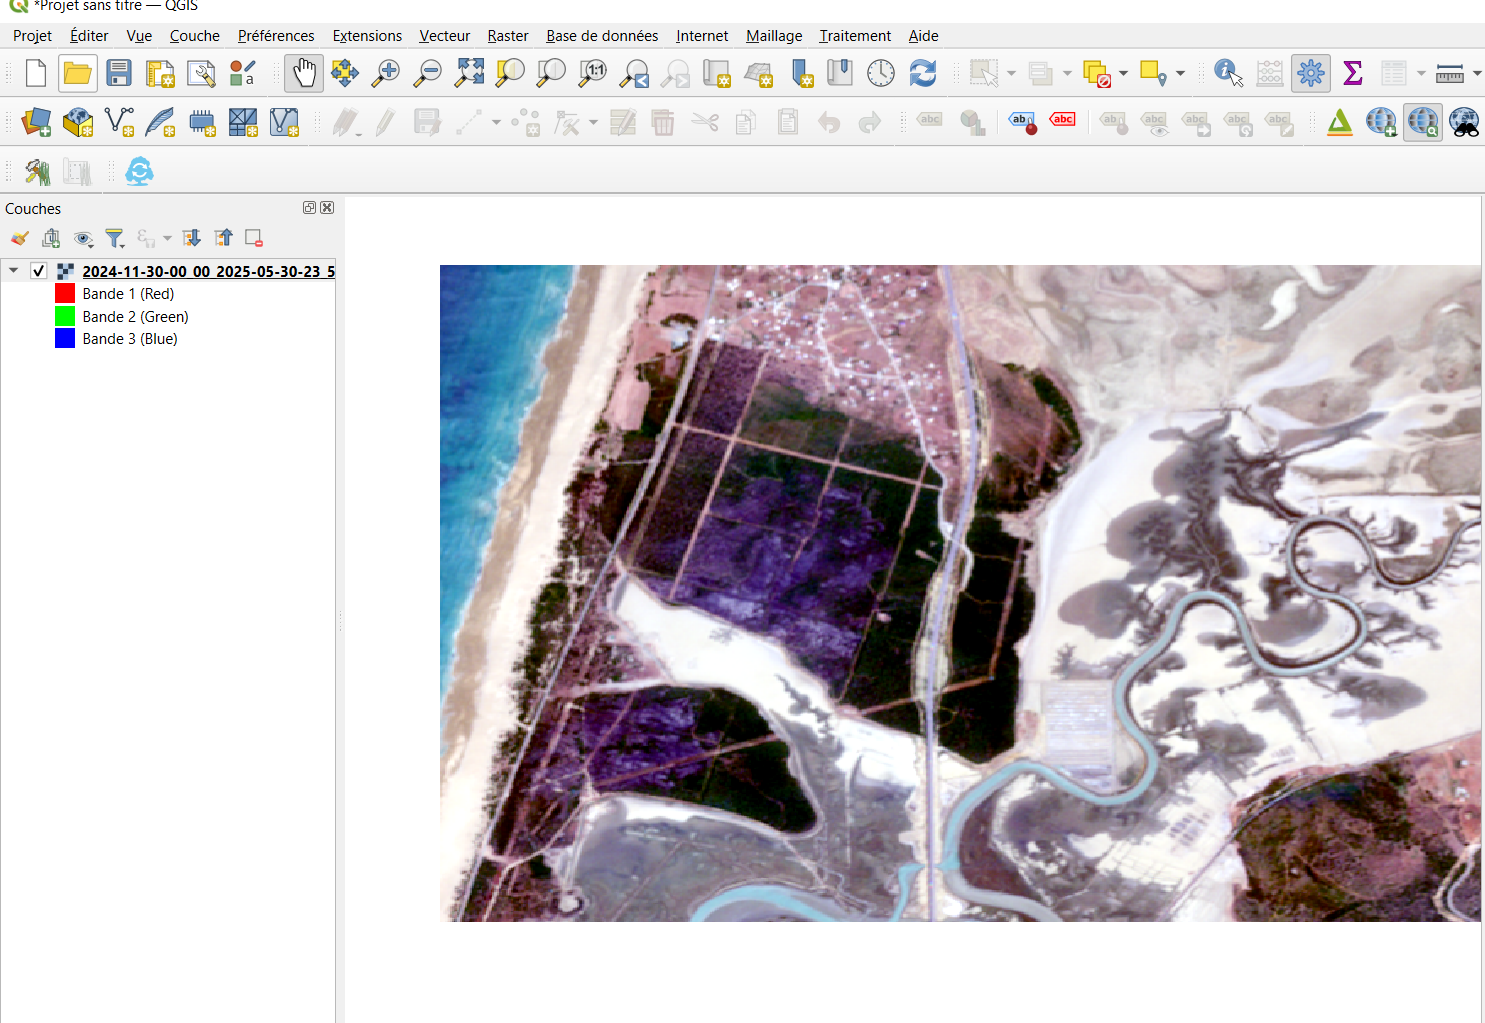Open the filter legend dropdown in Couches
This screenshot has height=1023, width=1485.
tap(116, 239)
